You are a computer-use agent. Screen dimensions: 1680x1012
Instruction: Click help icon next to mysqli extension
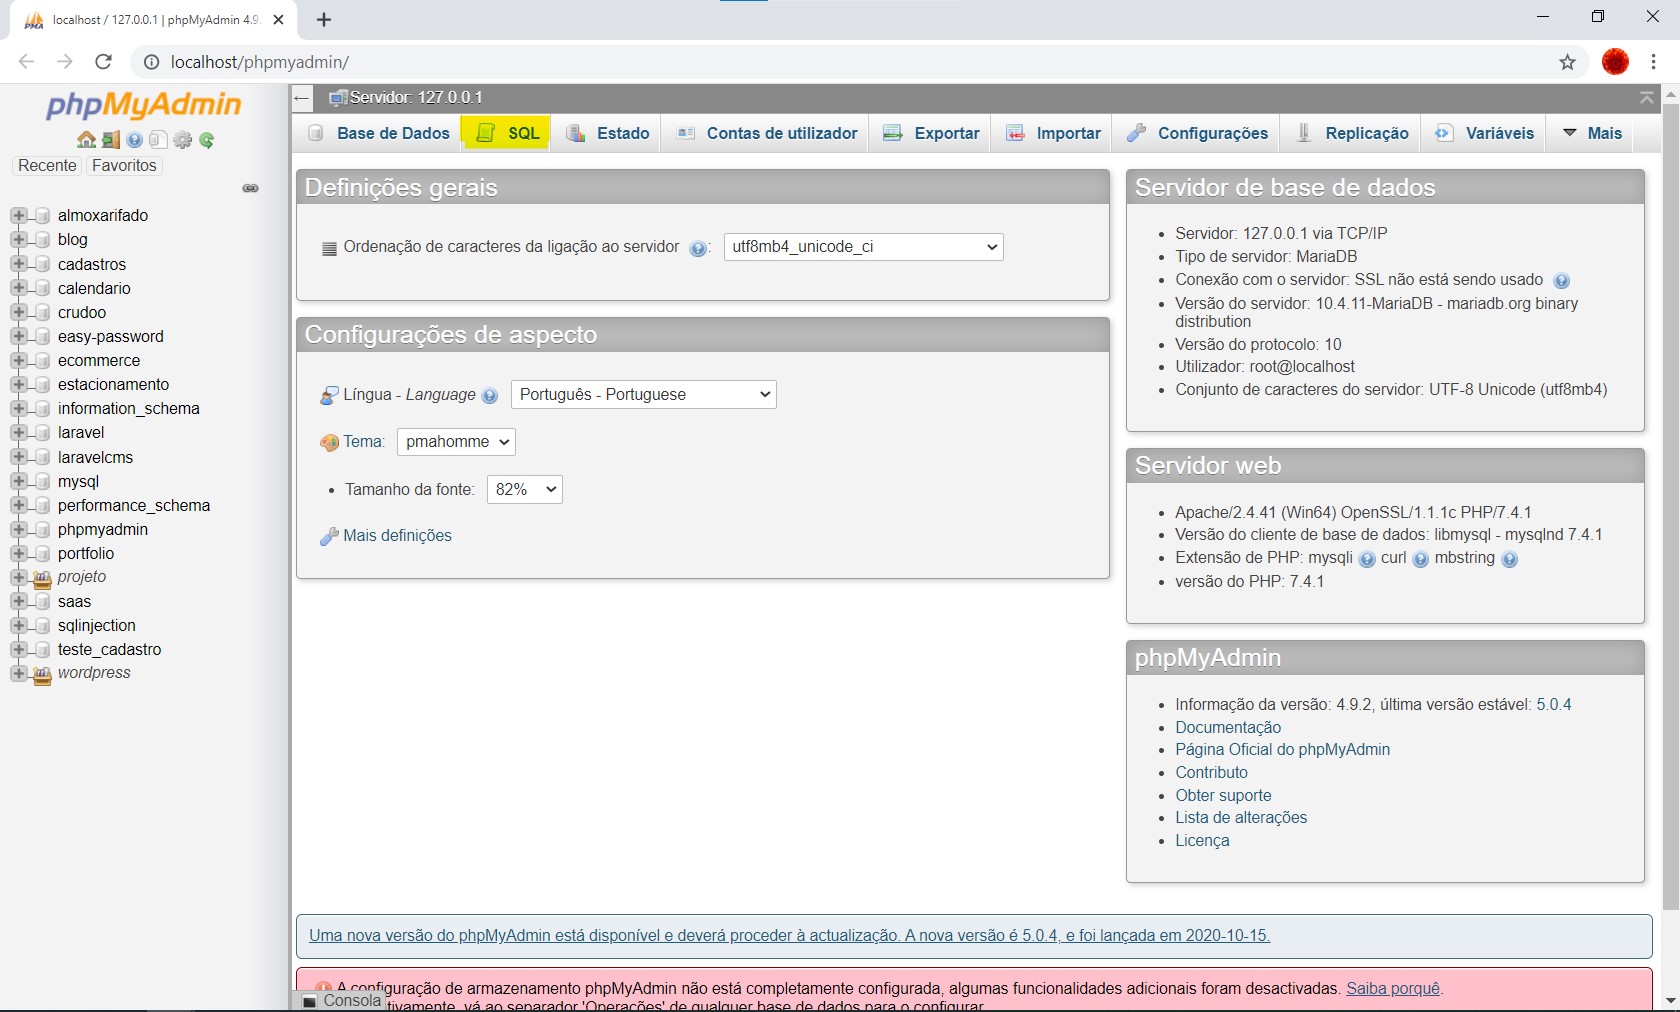coord(1367,560)
